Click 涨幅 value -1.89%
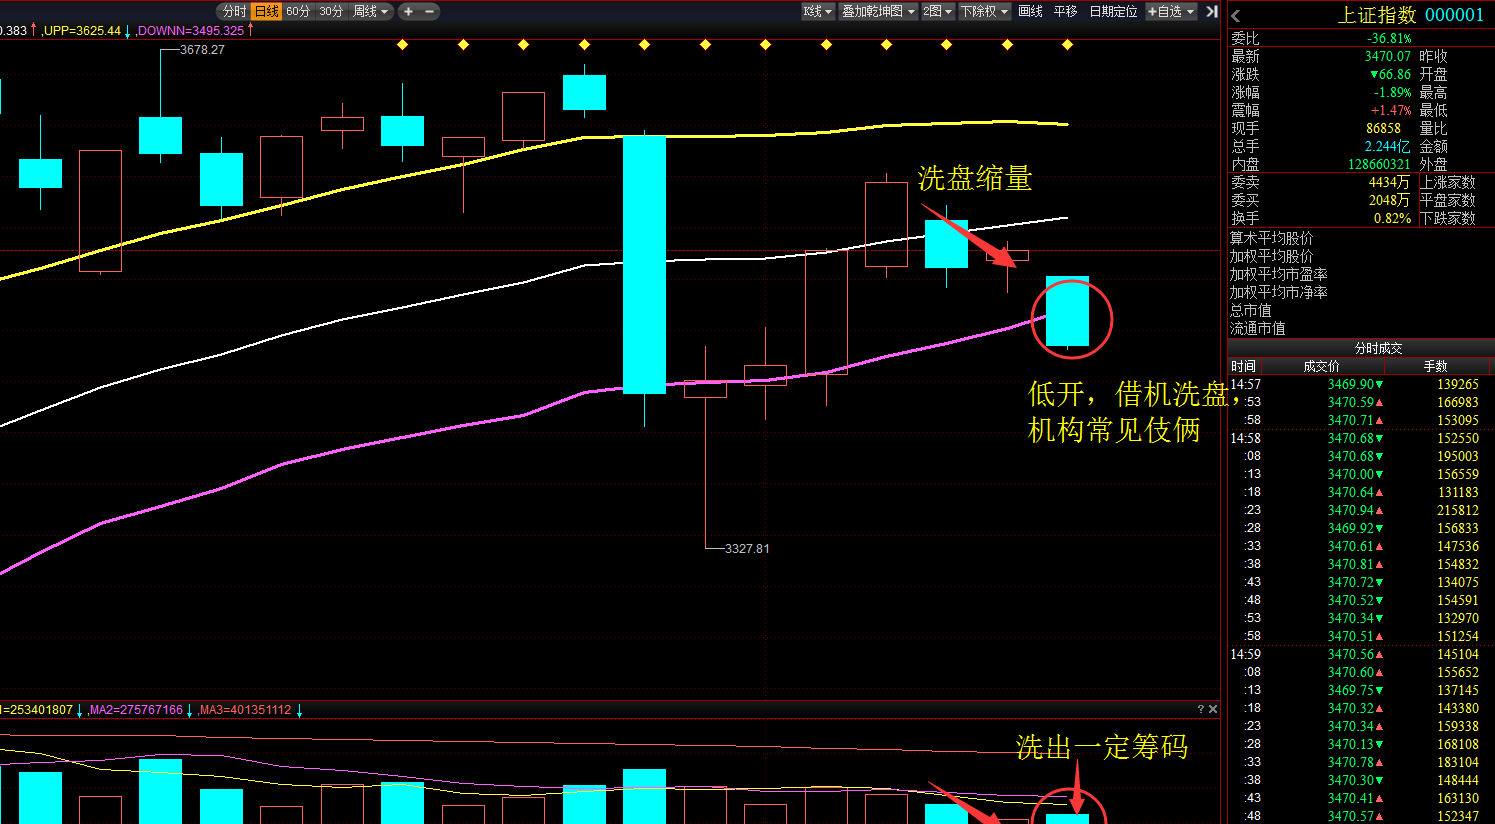This screenshot has width=1495, height=824. click(x=1393, y=93)
